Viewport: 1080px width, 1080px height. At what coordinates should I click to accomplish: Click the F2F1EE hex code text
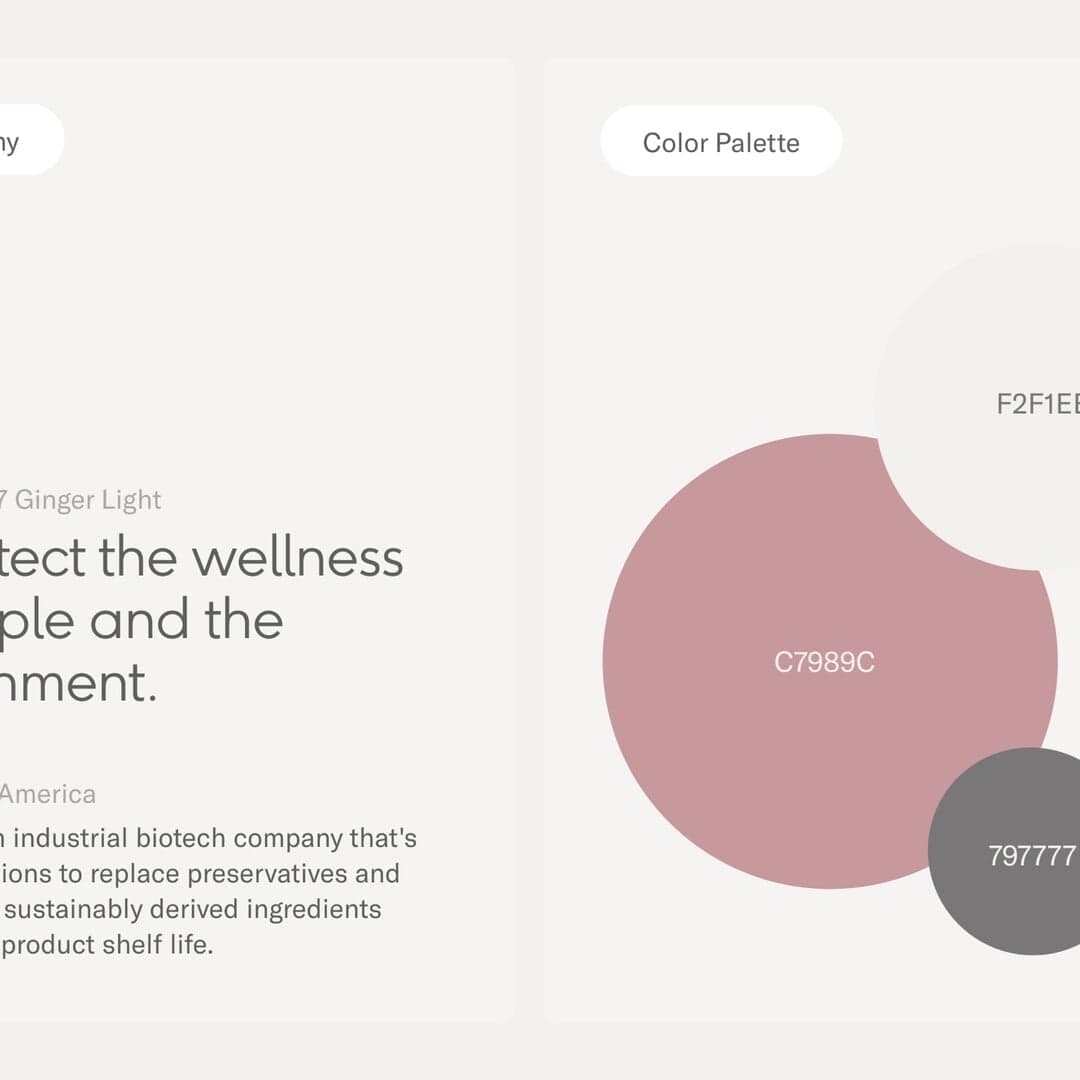click(1037, 404)
